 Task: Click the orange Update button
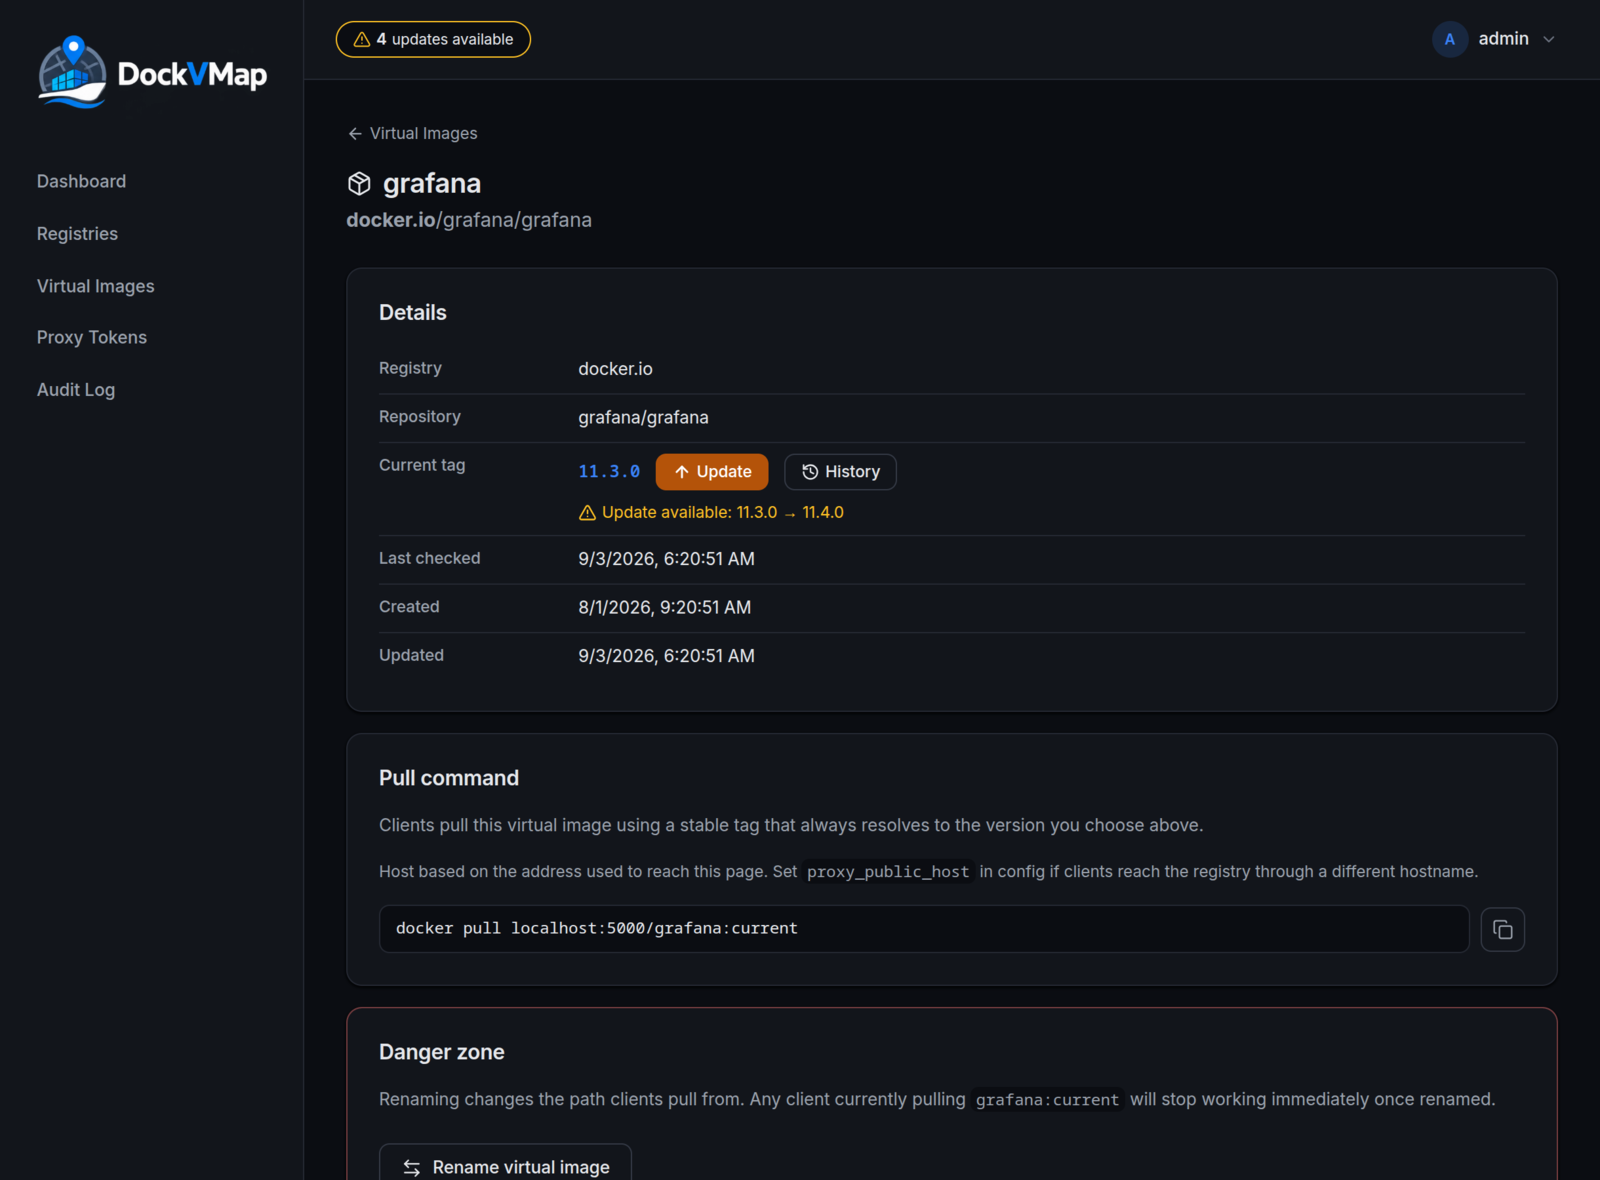point(712,472)
